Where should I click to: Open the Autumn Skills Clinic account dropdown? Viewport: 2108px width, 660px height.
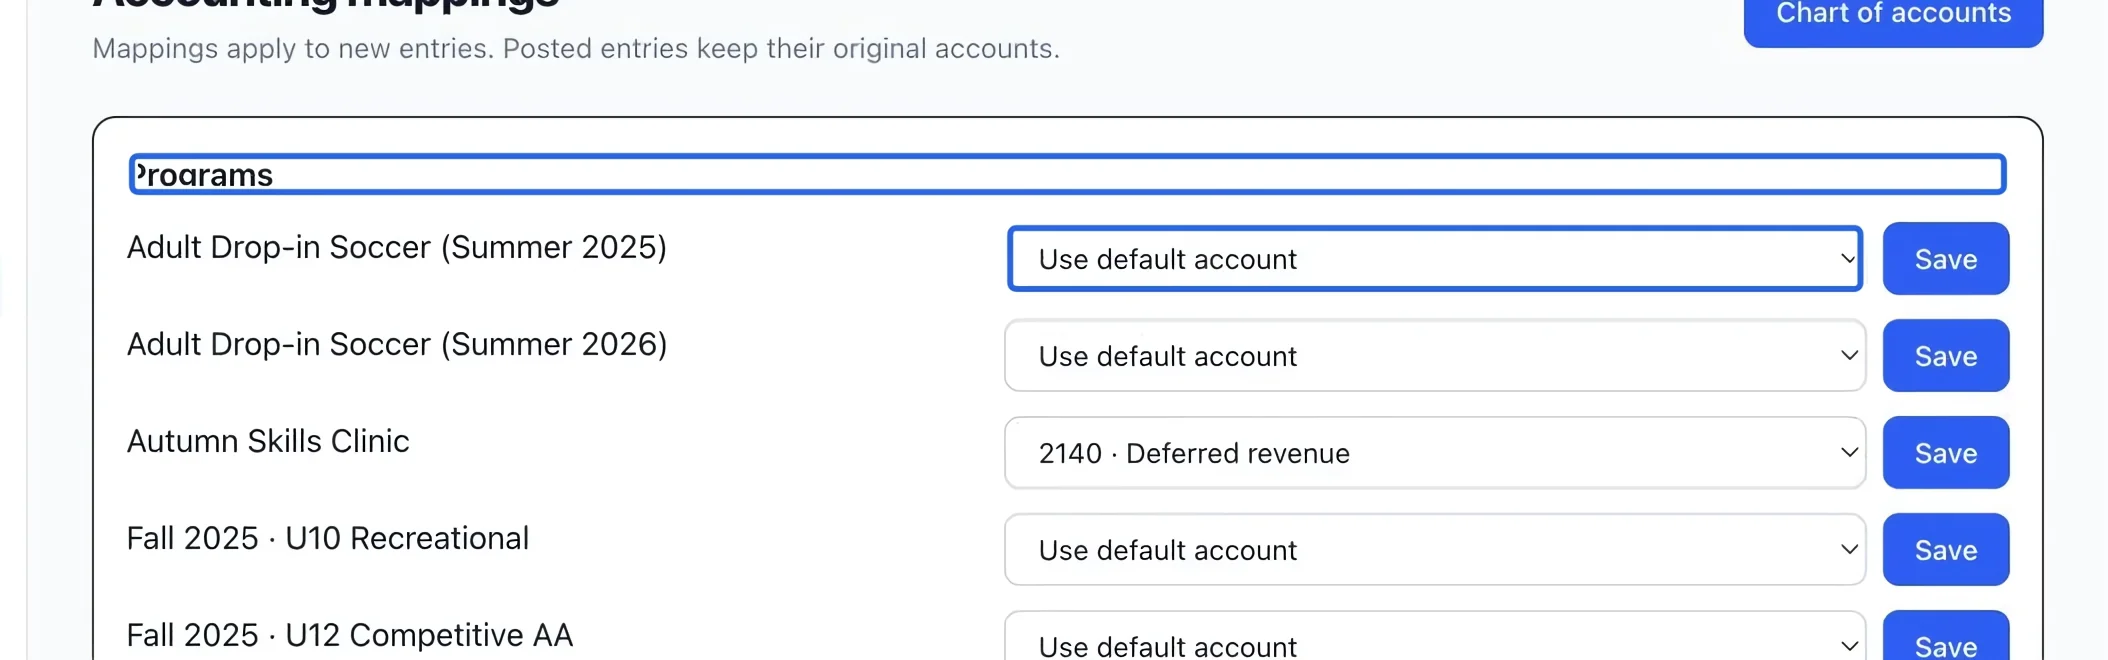(1435, 453)
